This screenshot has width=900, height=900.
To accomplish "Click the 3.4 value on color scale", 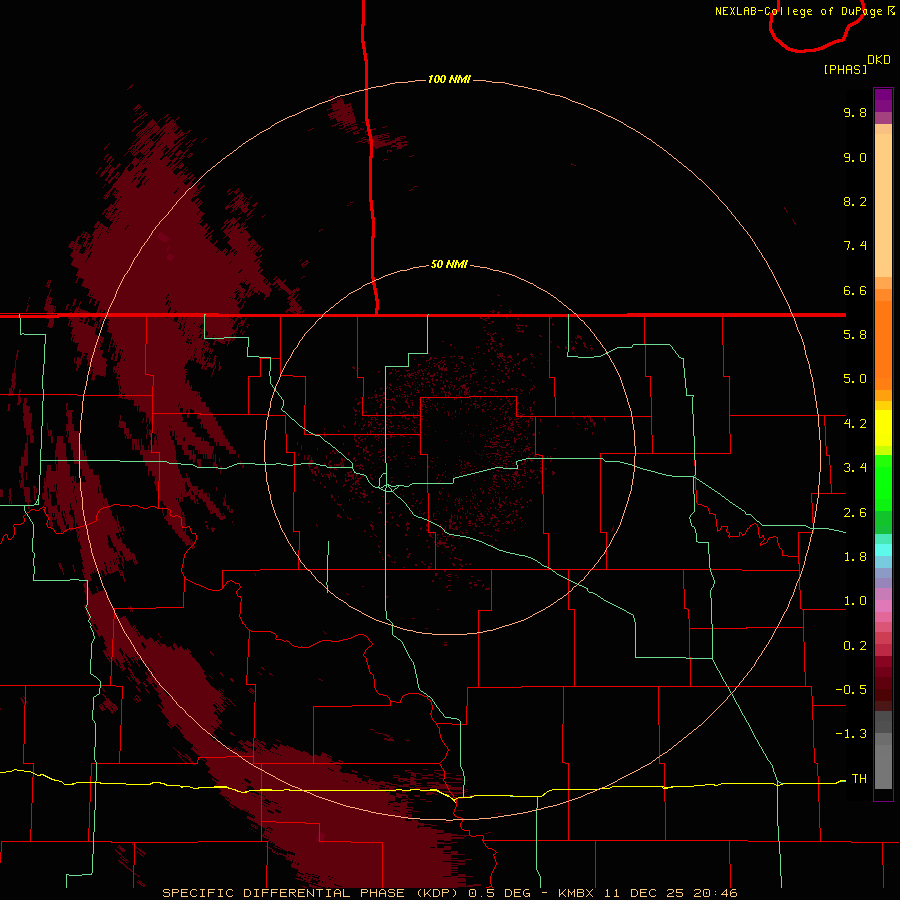I will tap(855, 468).
